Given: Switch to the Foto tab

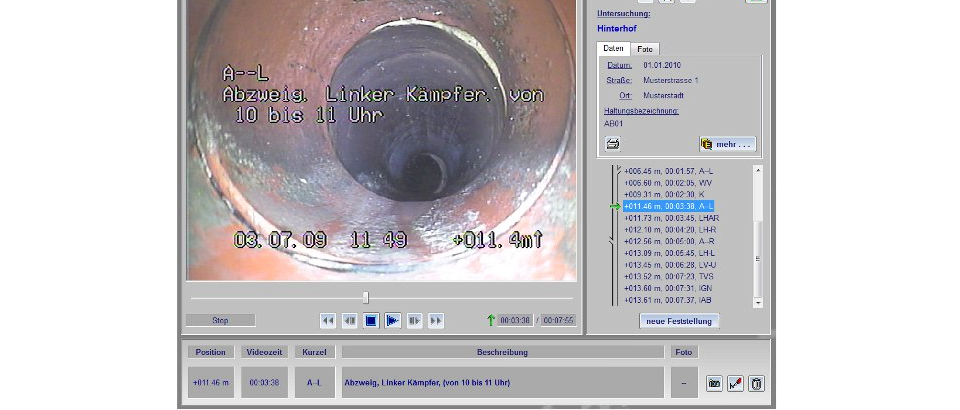Looking at the screenshot, I should (x=645, y=49).
